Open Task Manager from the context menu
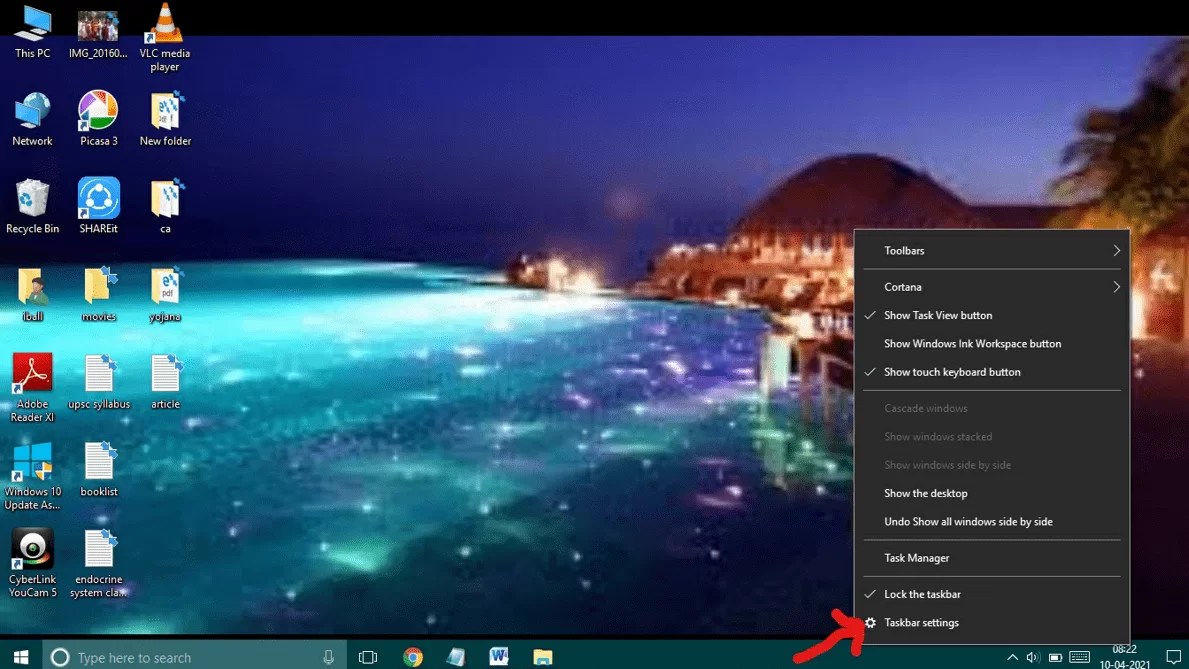This screenshot has width=1189, height=669. tap(914, 557)
